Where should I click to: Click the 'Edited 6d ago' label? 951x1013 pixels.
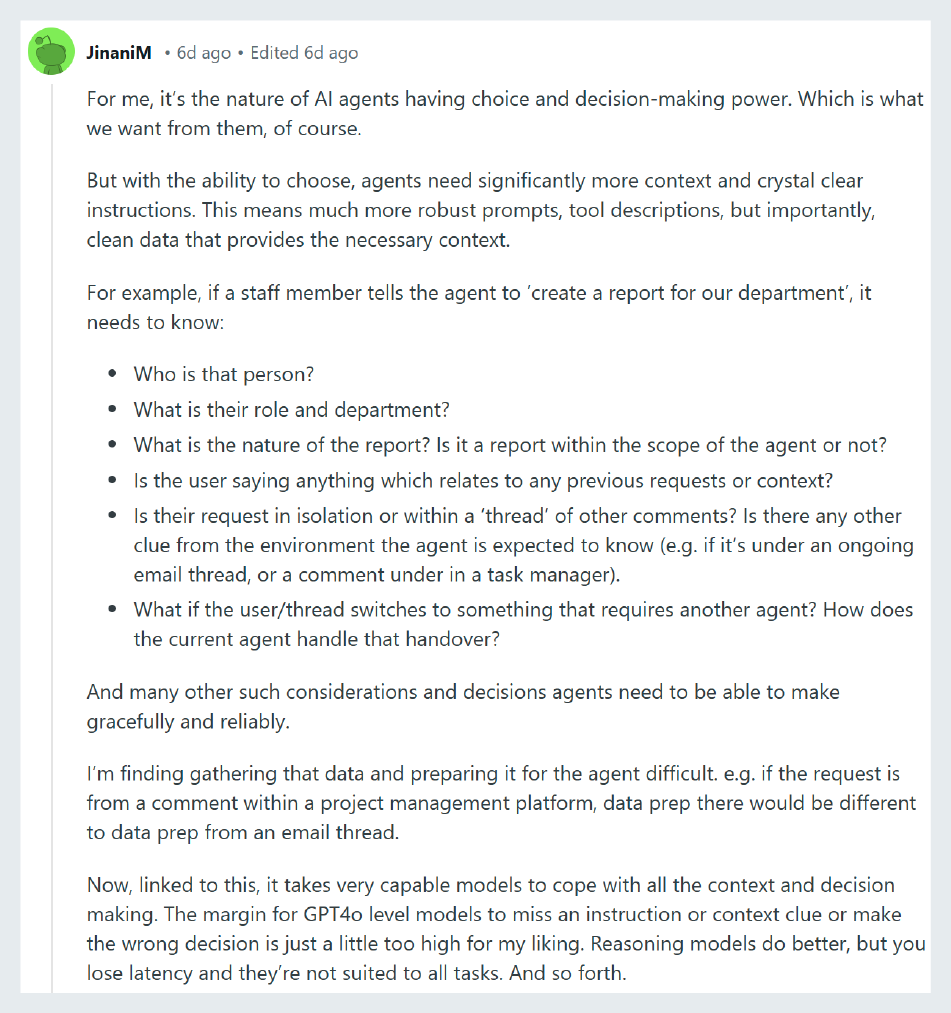coord(304,53)
